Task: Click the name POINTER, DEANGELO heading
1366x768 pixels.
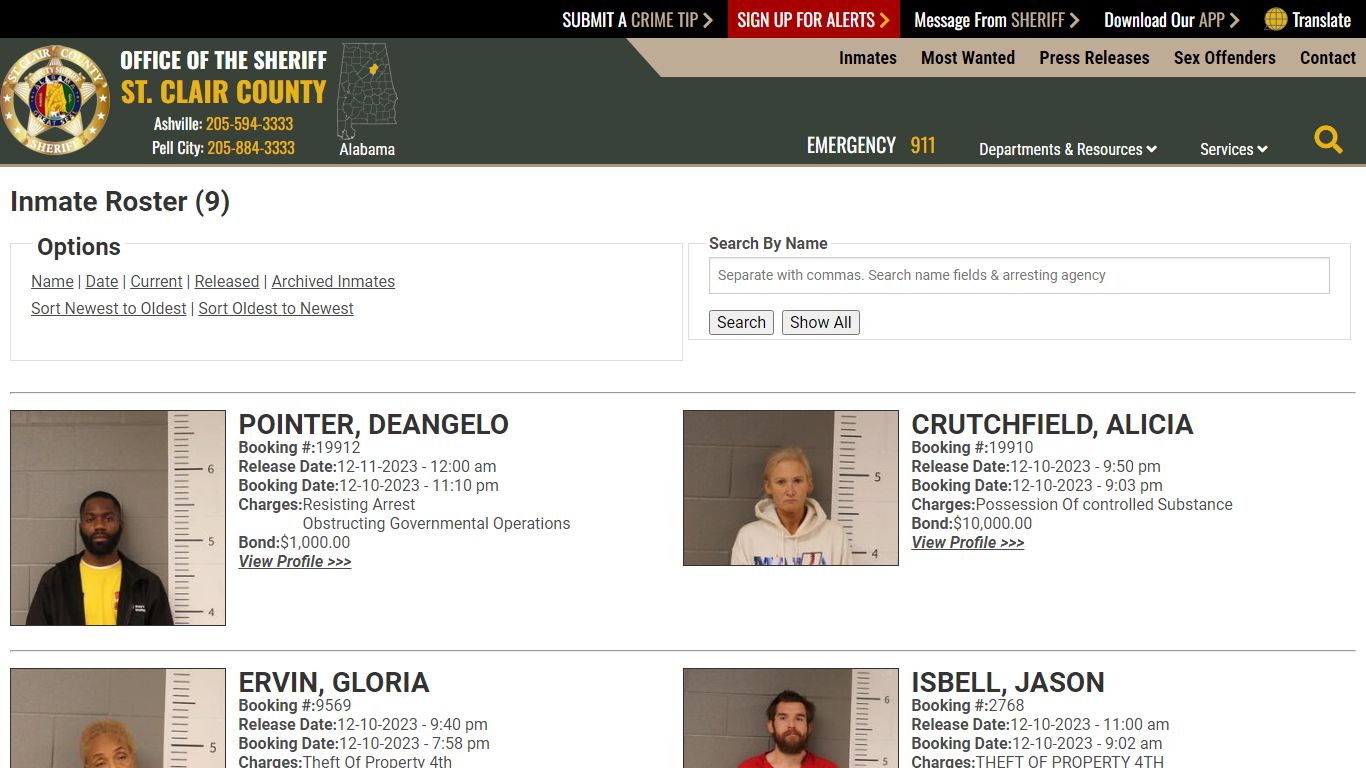Action: [373, 424]
